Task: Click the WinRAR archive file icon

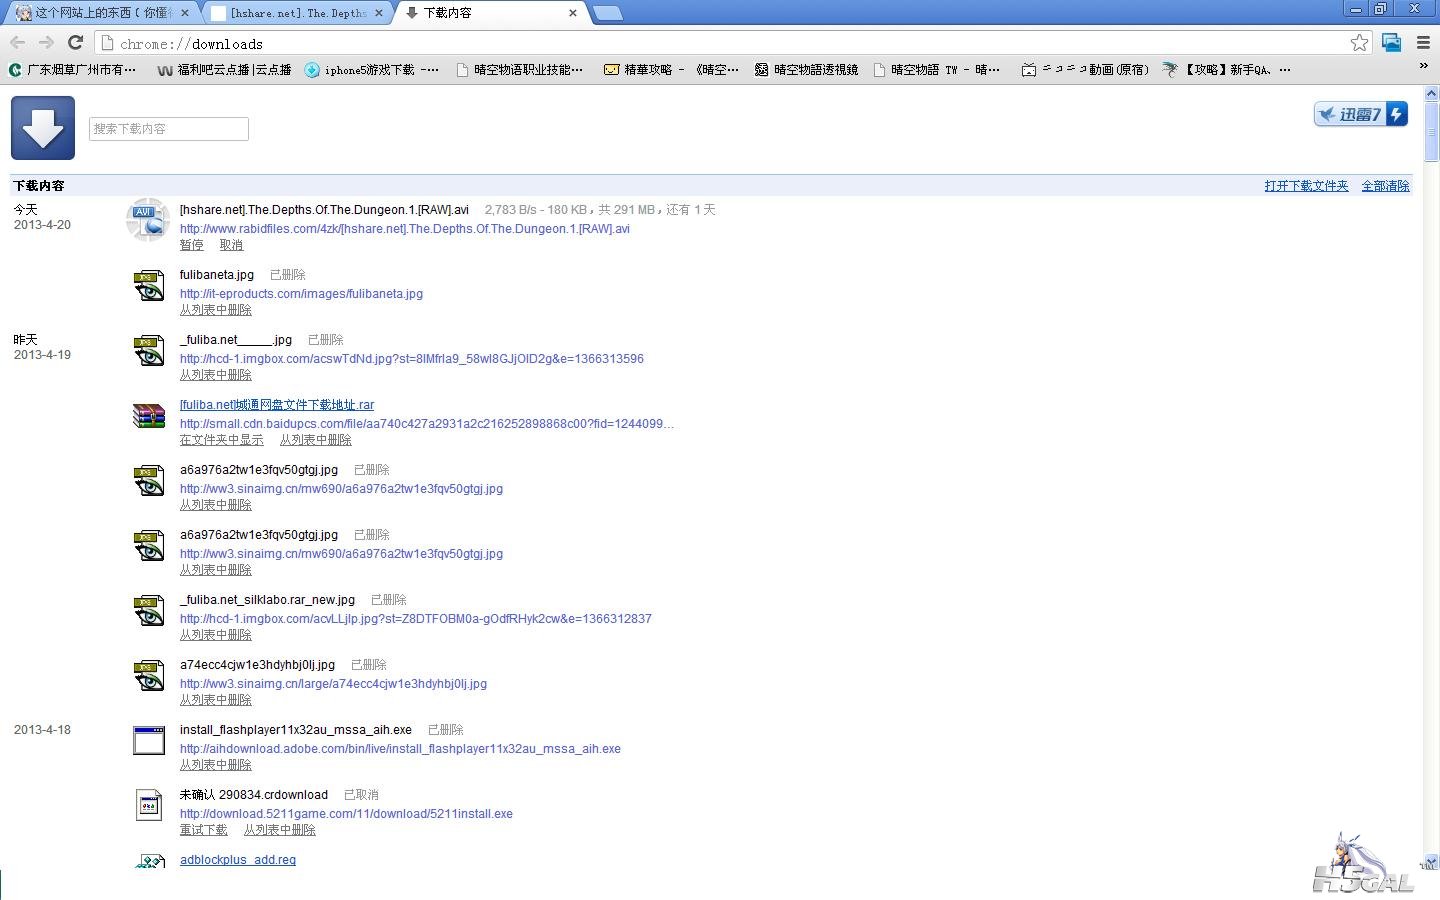Action: (149, 415)
